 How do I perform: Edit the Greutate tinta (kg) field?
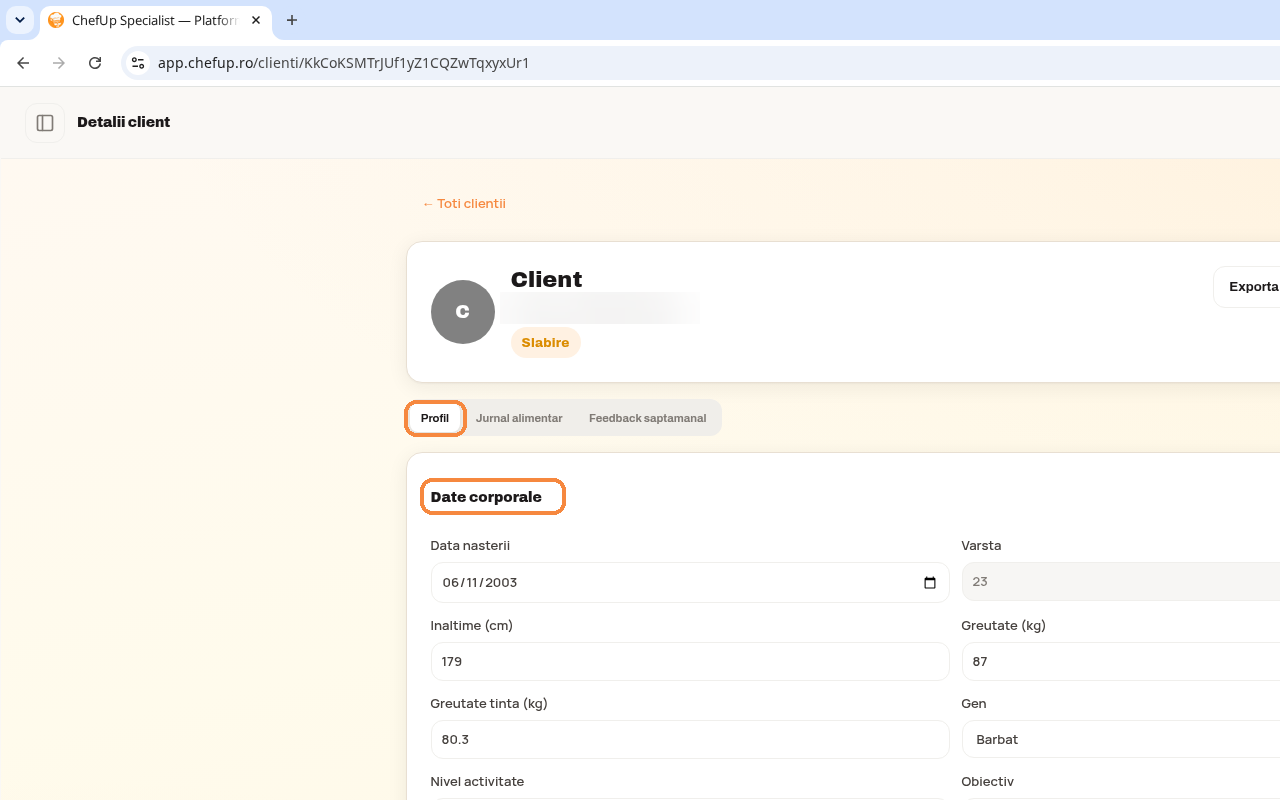pos(690,739)
